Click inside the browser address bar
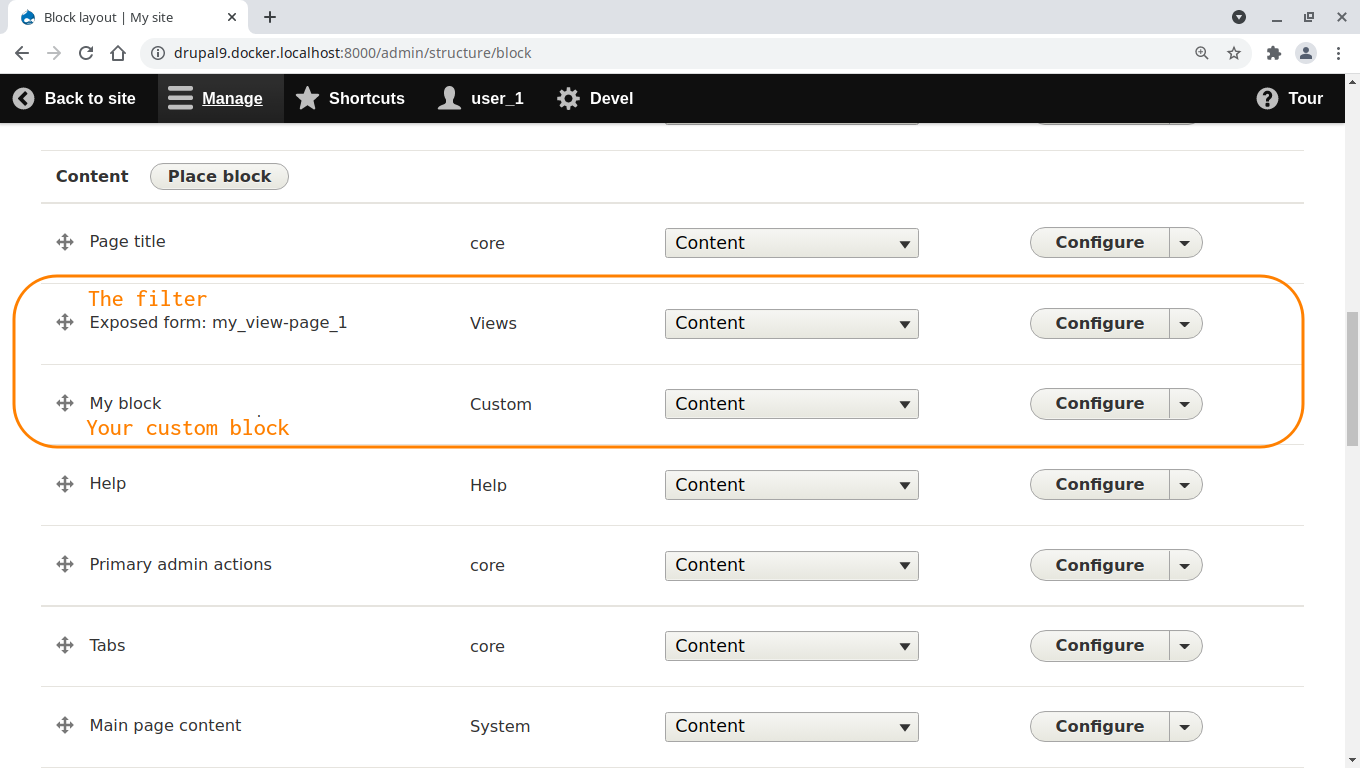Viewport: 1360px width, 768px height. pyautogui.click(x=600, y=53)
